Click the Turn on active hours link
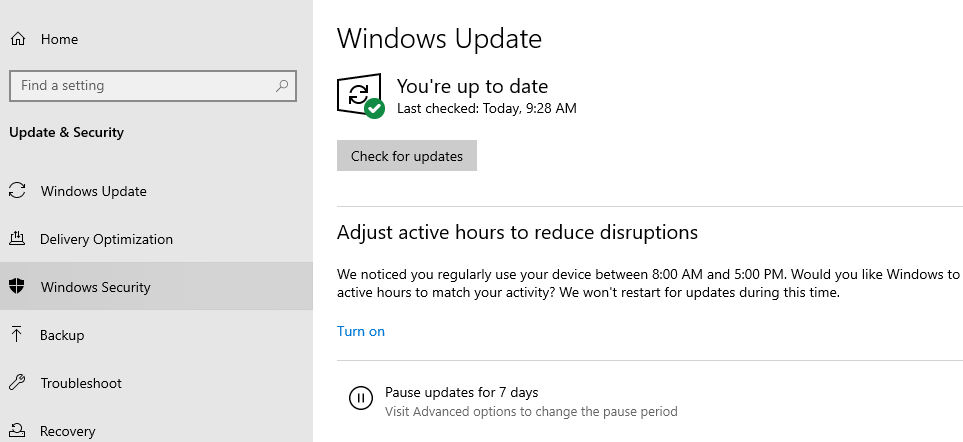 [x=361, y=332]
